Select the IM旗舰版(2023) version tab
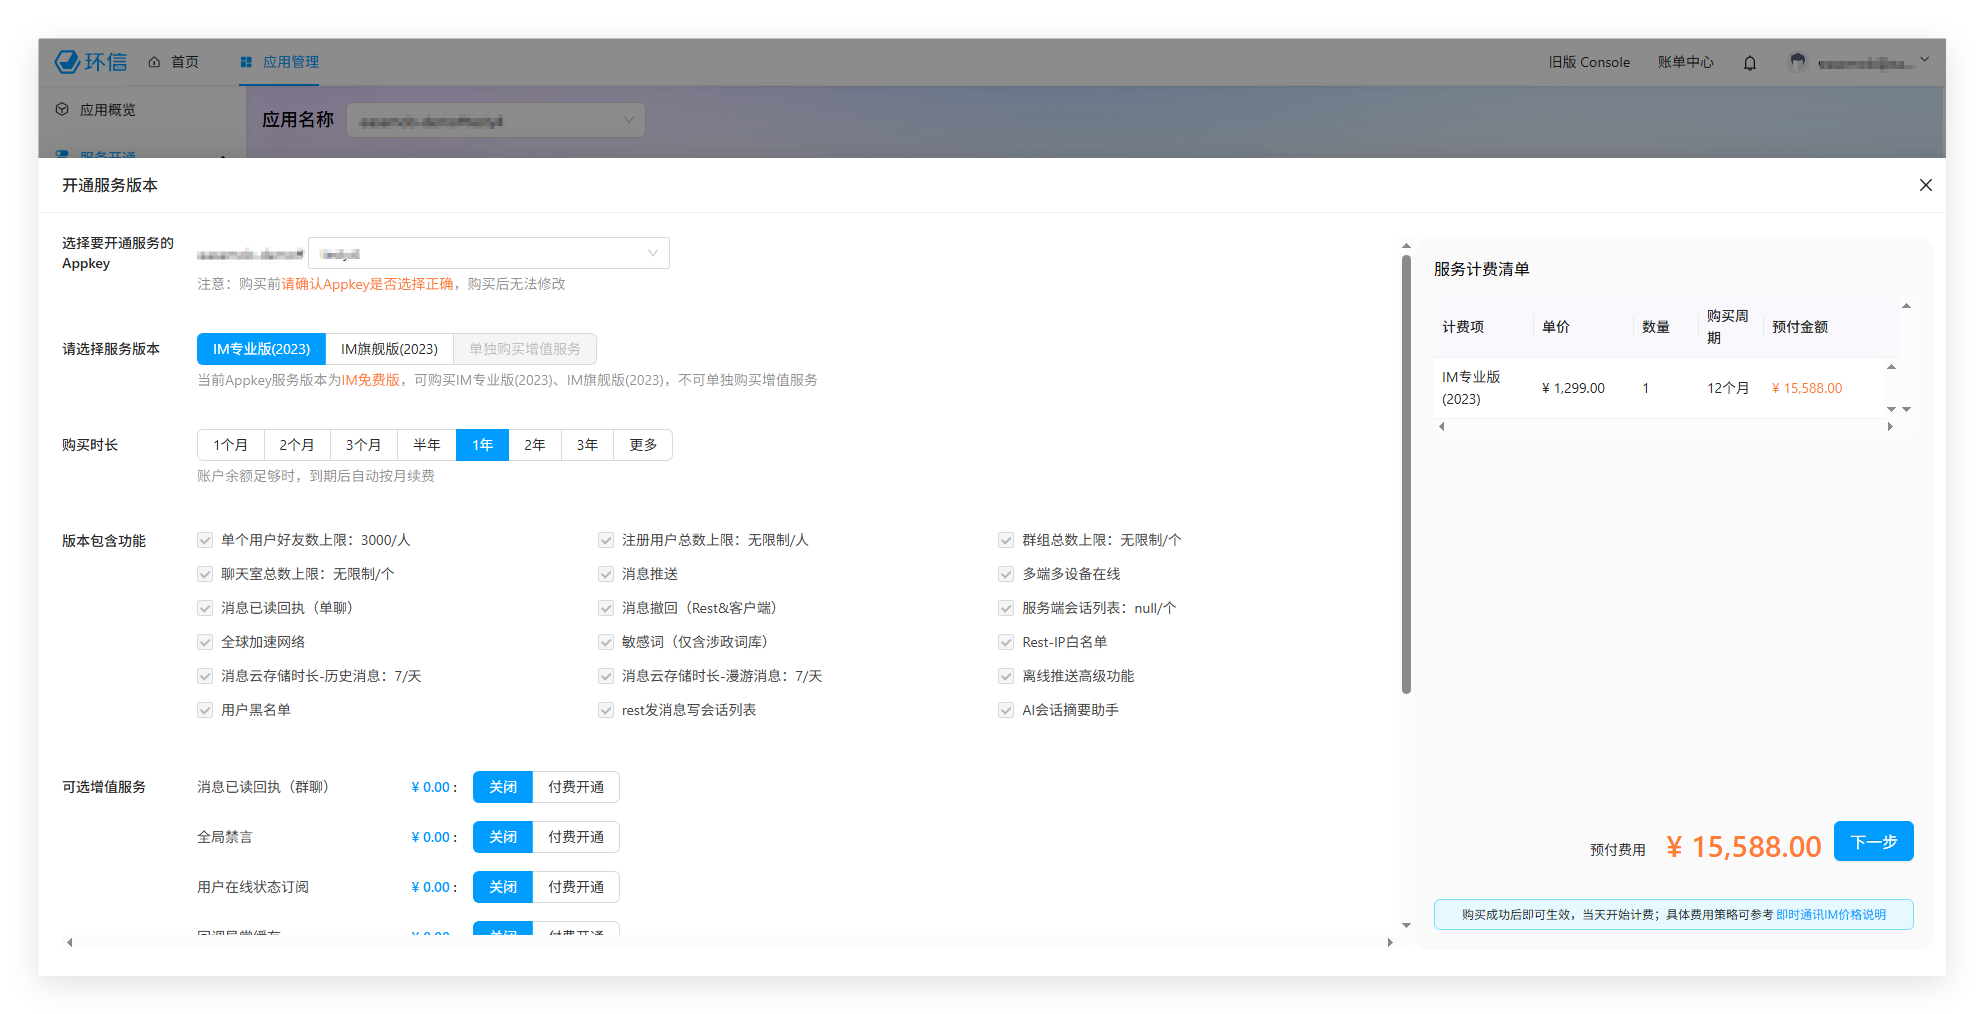 389,349
